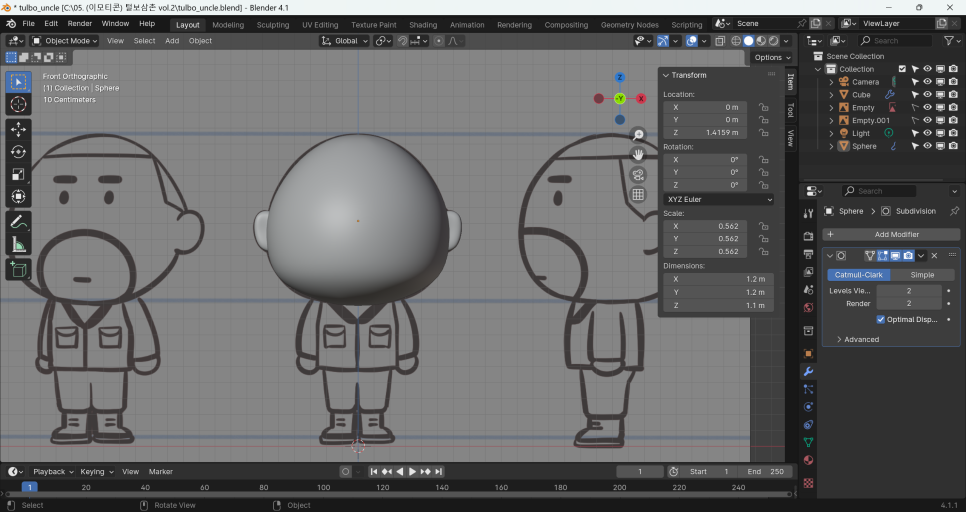This screenshot has height=512, width=966.
Task: Open Global transform orientation dropdown
Action: pos(344,41)
